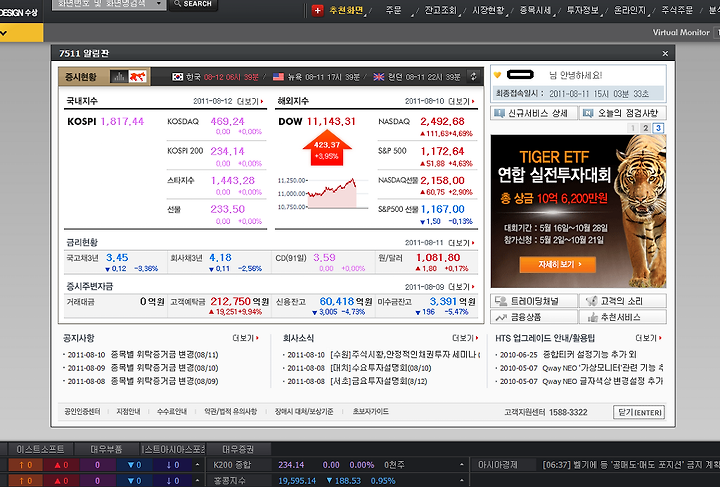Open the 장애시 대처/보상기준 link
Screen dimensions: 720x487
point(304,412)
